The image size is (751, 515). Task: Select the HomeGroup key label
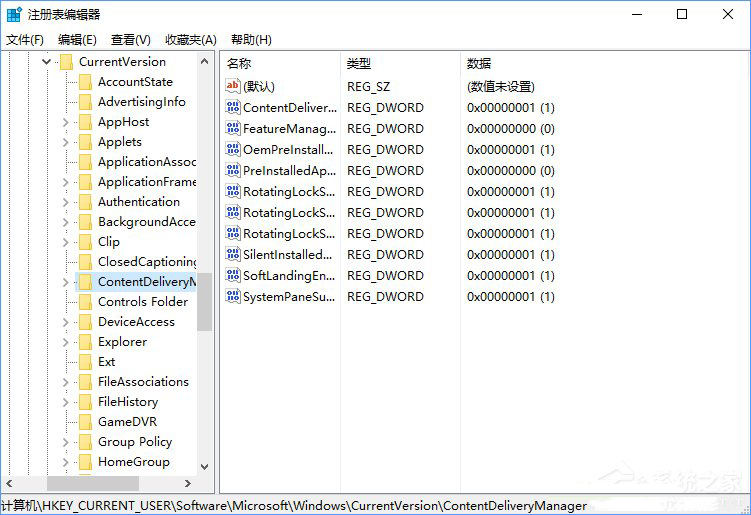pos(134,462)
